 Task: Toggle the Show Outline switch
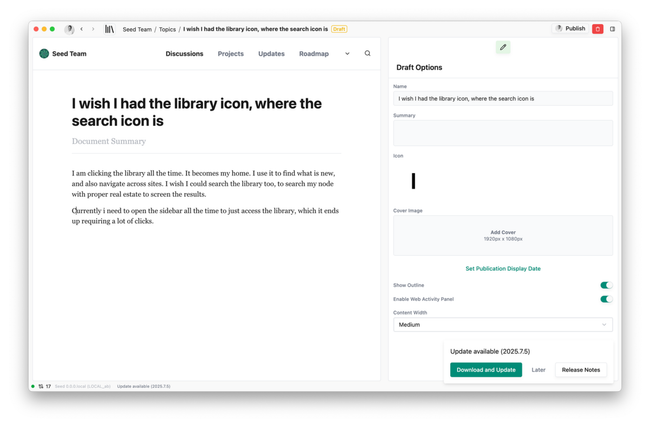[605, 285]
